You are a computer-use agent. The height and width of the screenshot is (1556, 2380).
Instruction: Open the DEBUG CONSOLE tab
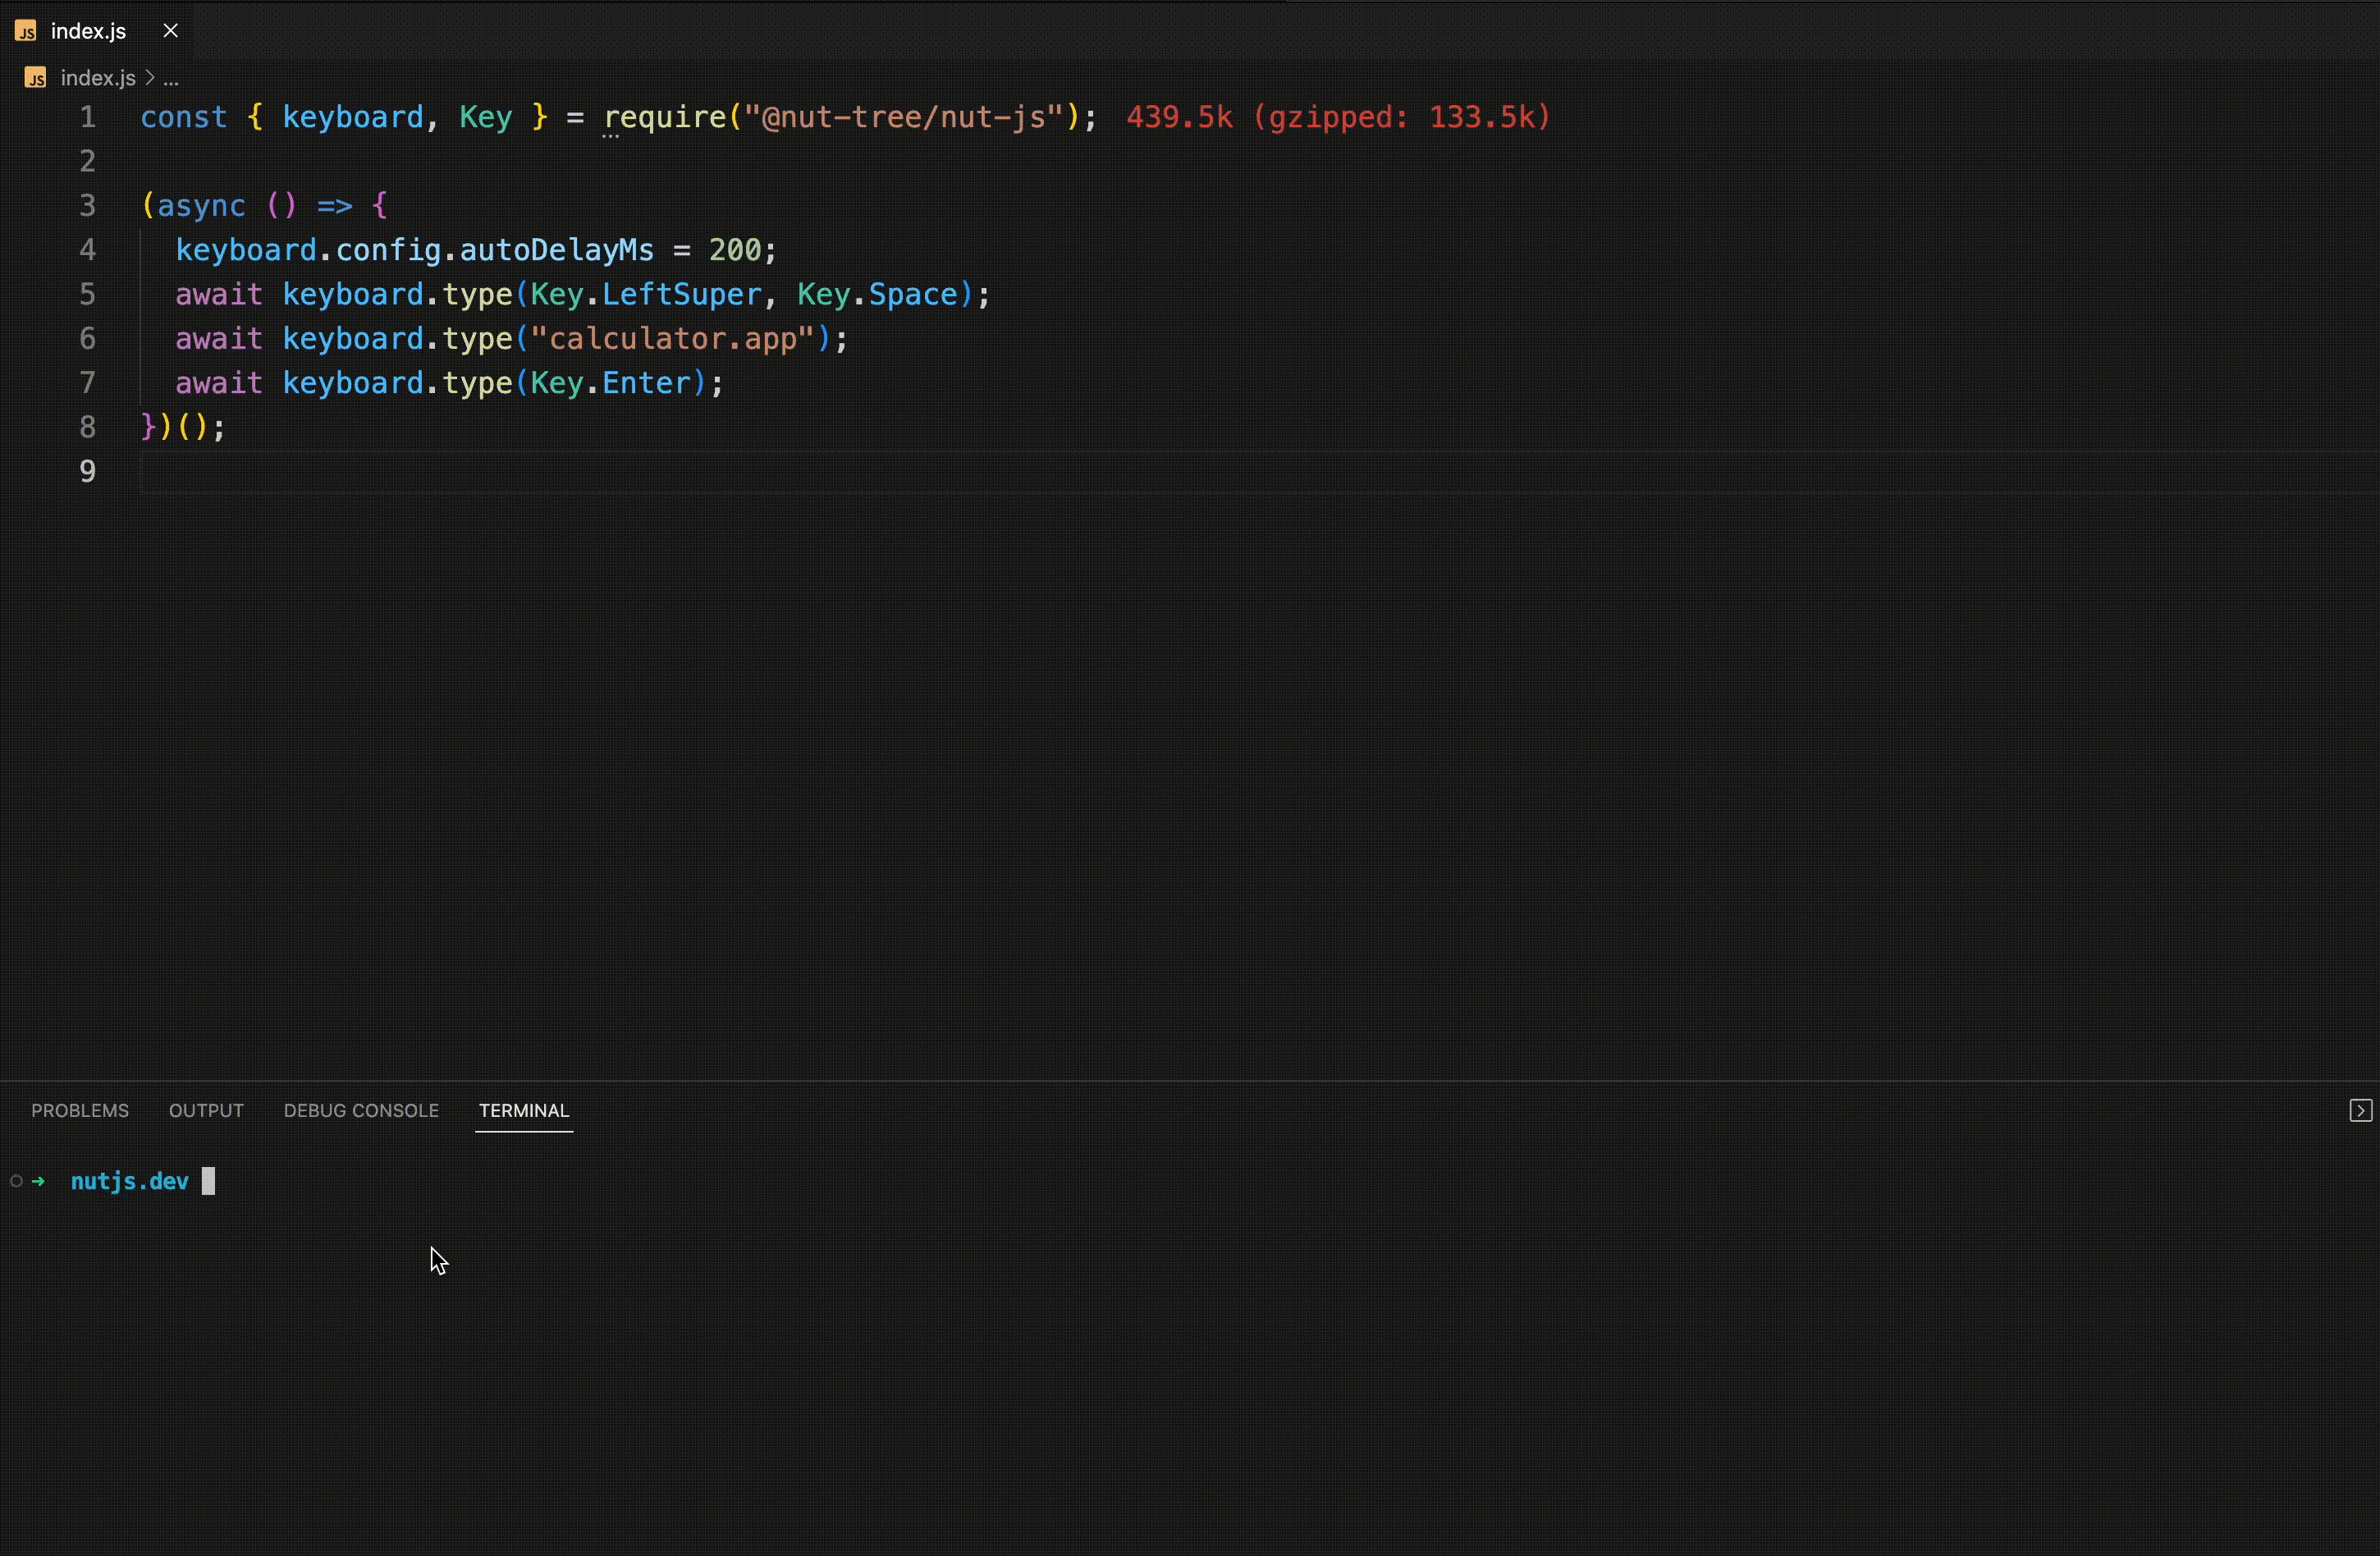coord(361,1110)
